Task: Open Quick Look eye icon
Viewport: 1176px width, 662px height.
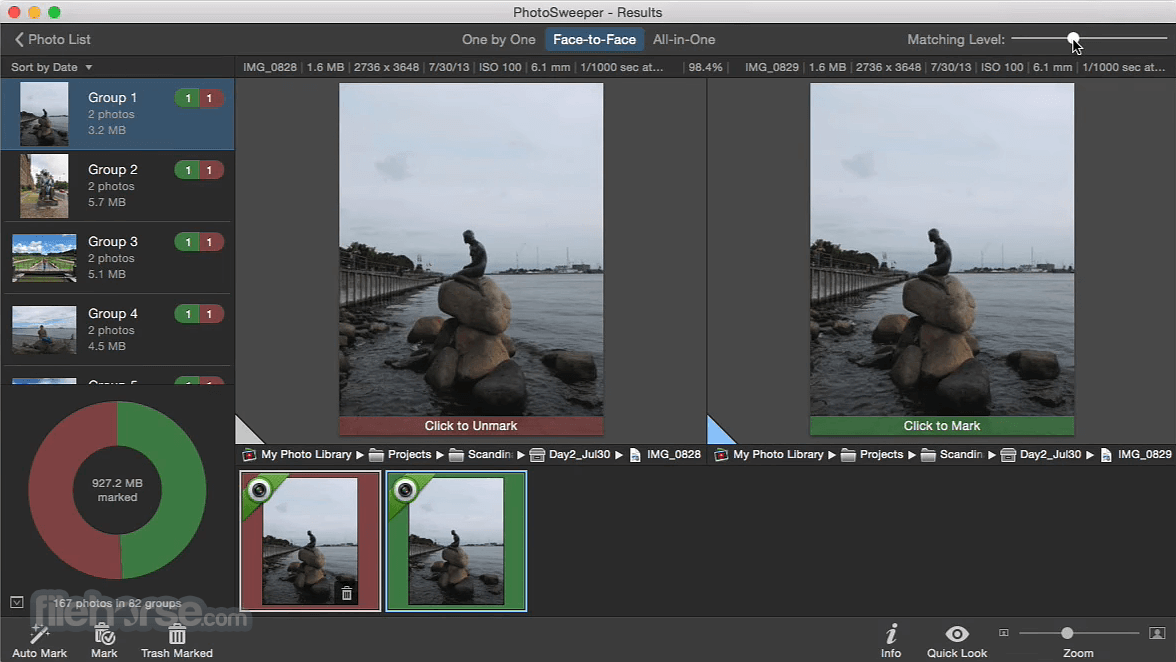Action: (x=957, y=634)
